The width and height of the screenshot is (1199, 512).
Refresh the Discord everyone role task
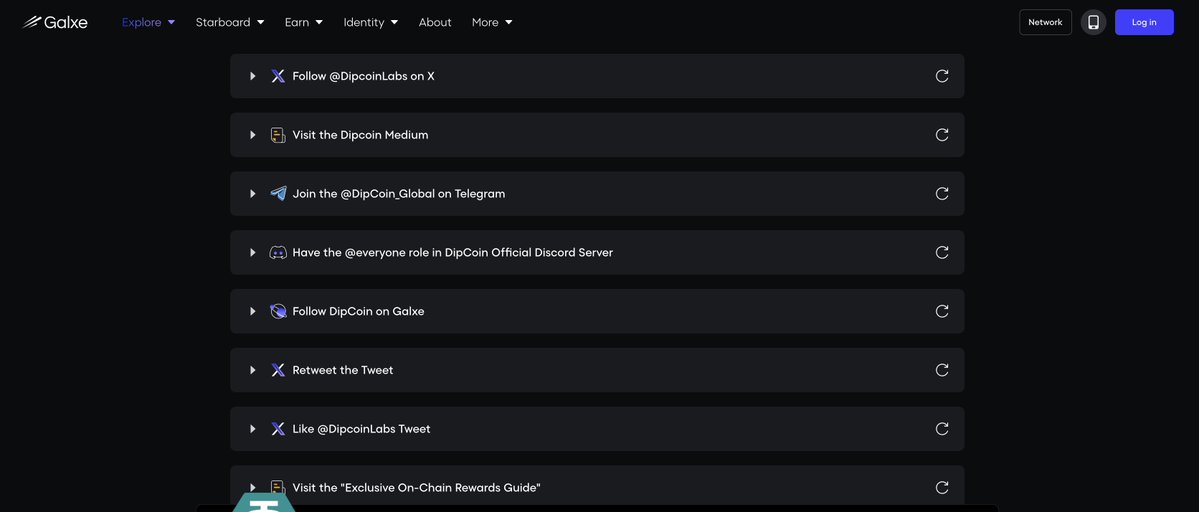(942, 252)
